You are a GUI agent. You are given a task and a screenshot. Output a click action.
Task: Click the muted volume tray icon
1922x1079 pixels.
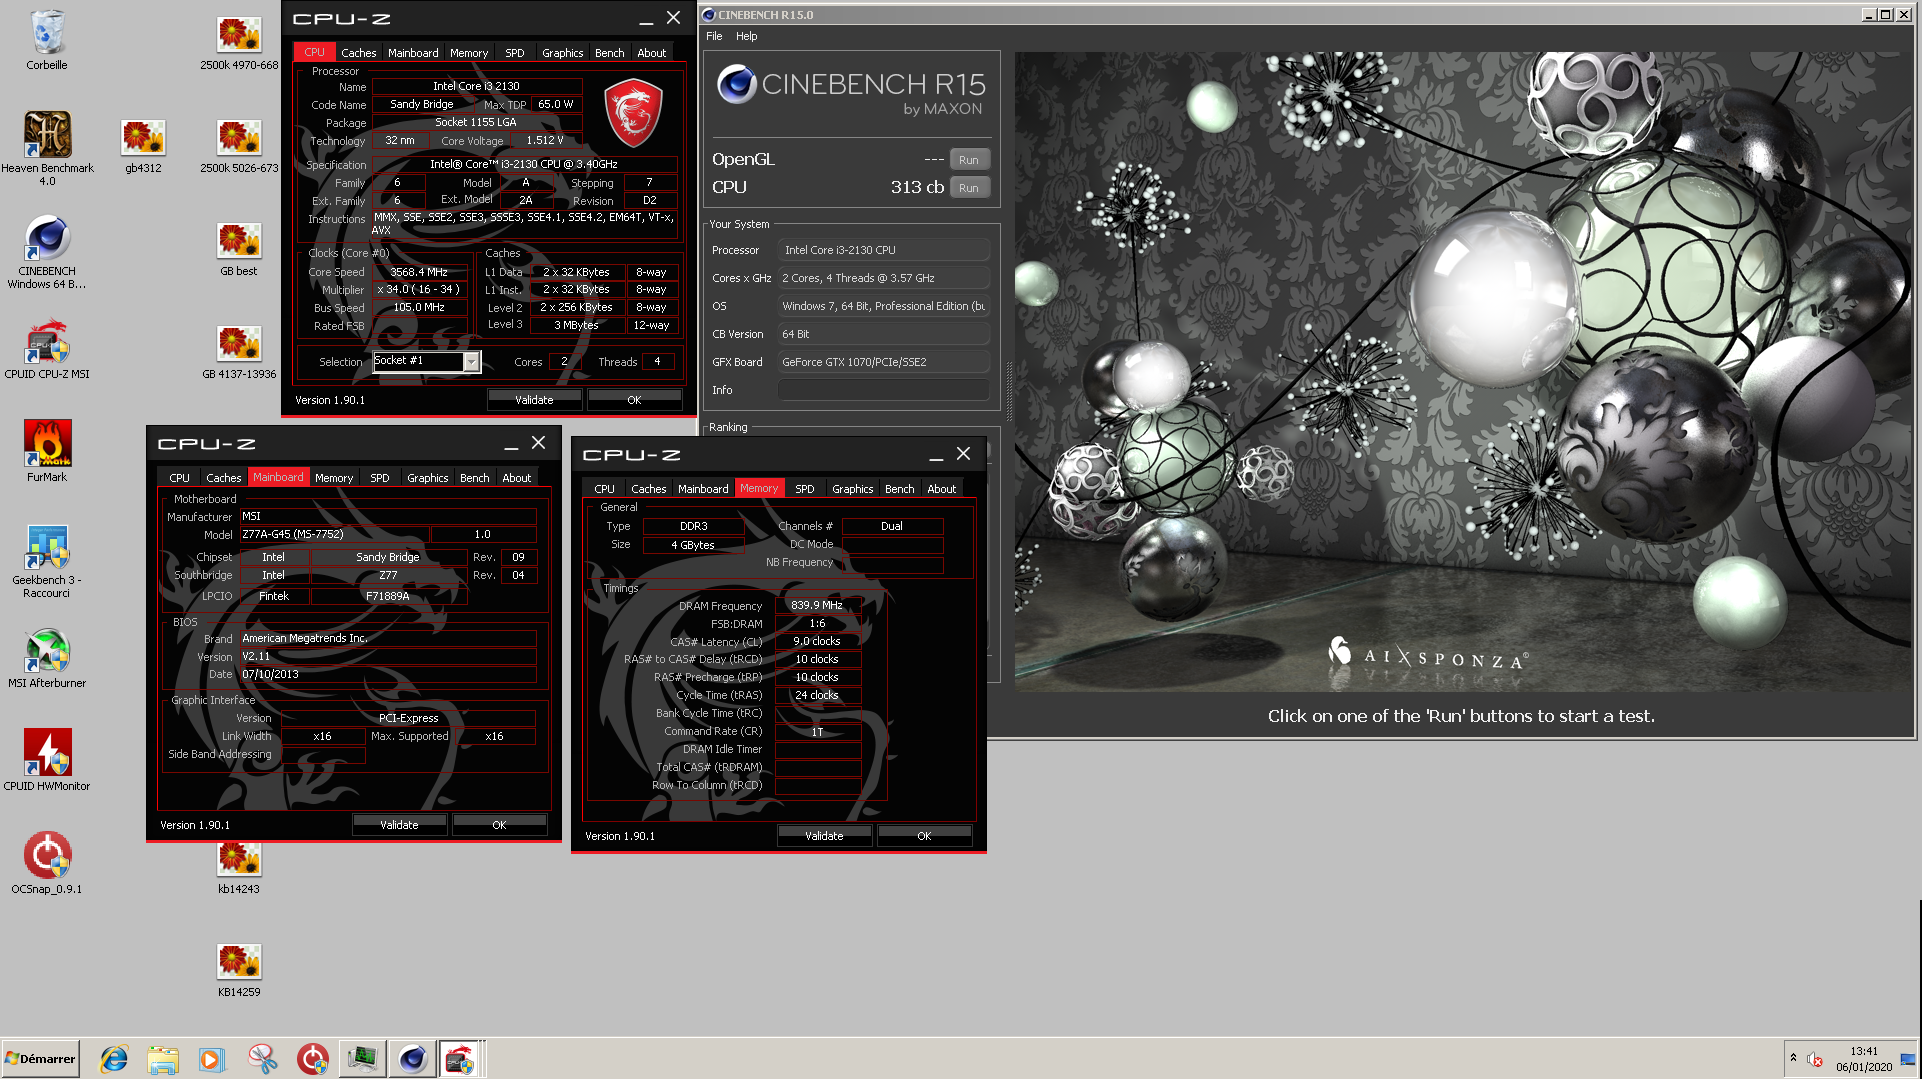pos(1814,1059)
